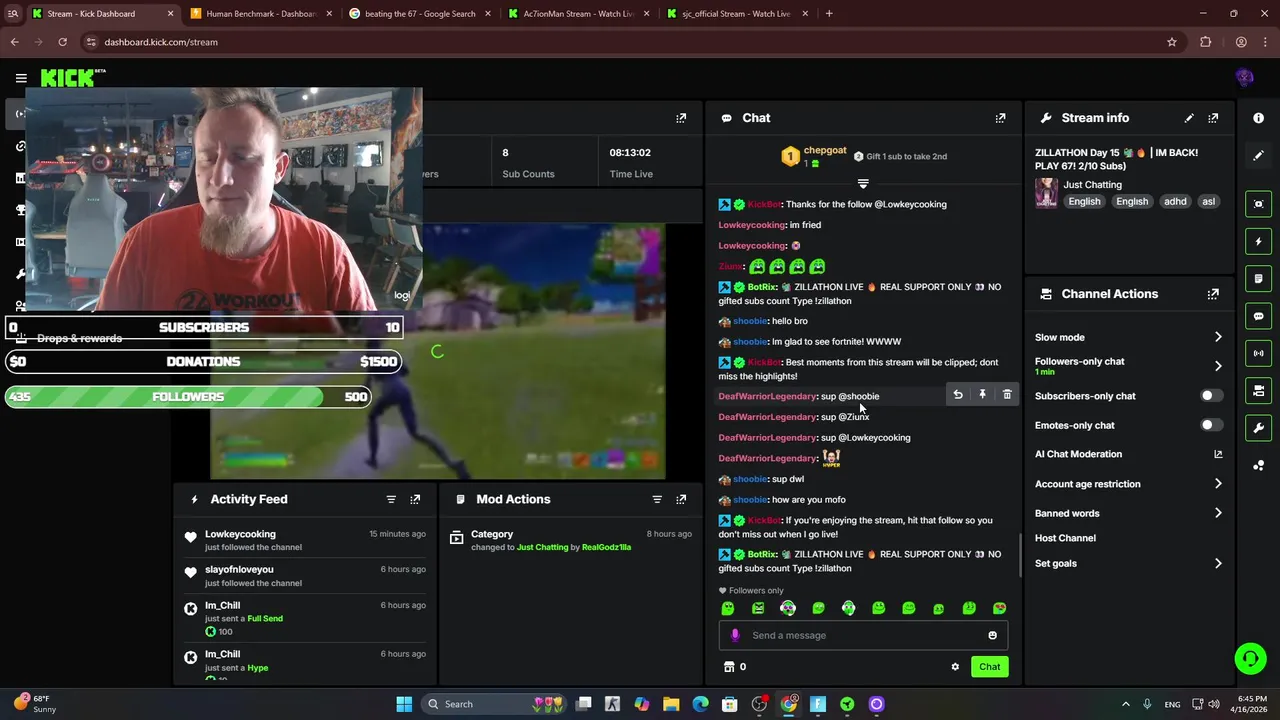Click the pencil icon in right sidebar
Image resolution: width=1280 pixels, height=720 pixels.
pos(1258,155)
